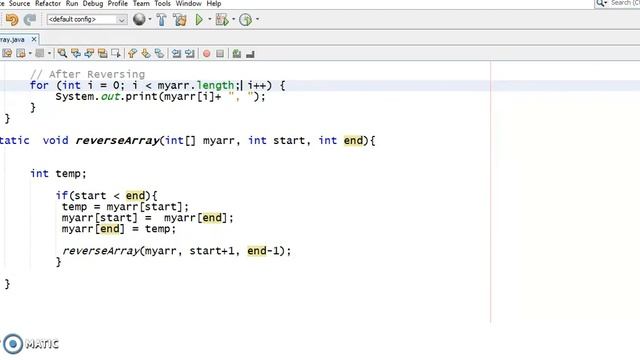Click the Uncomment lines icon

(250, 53)
